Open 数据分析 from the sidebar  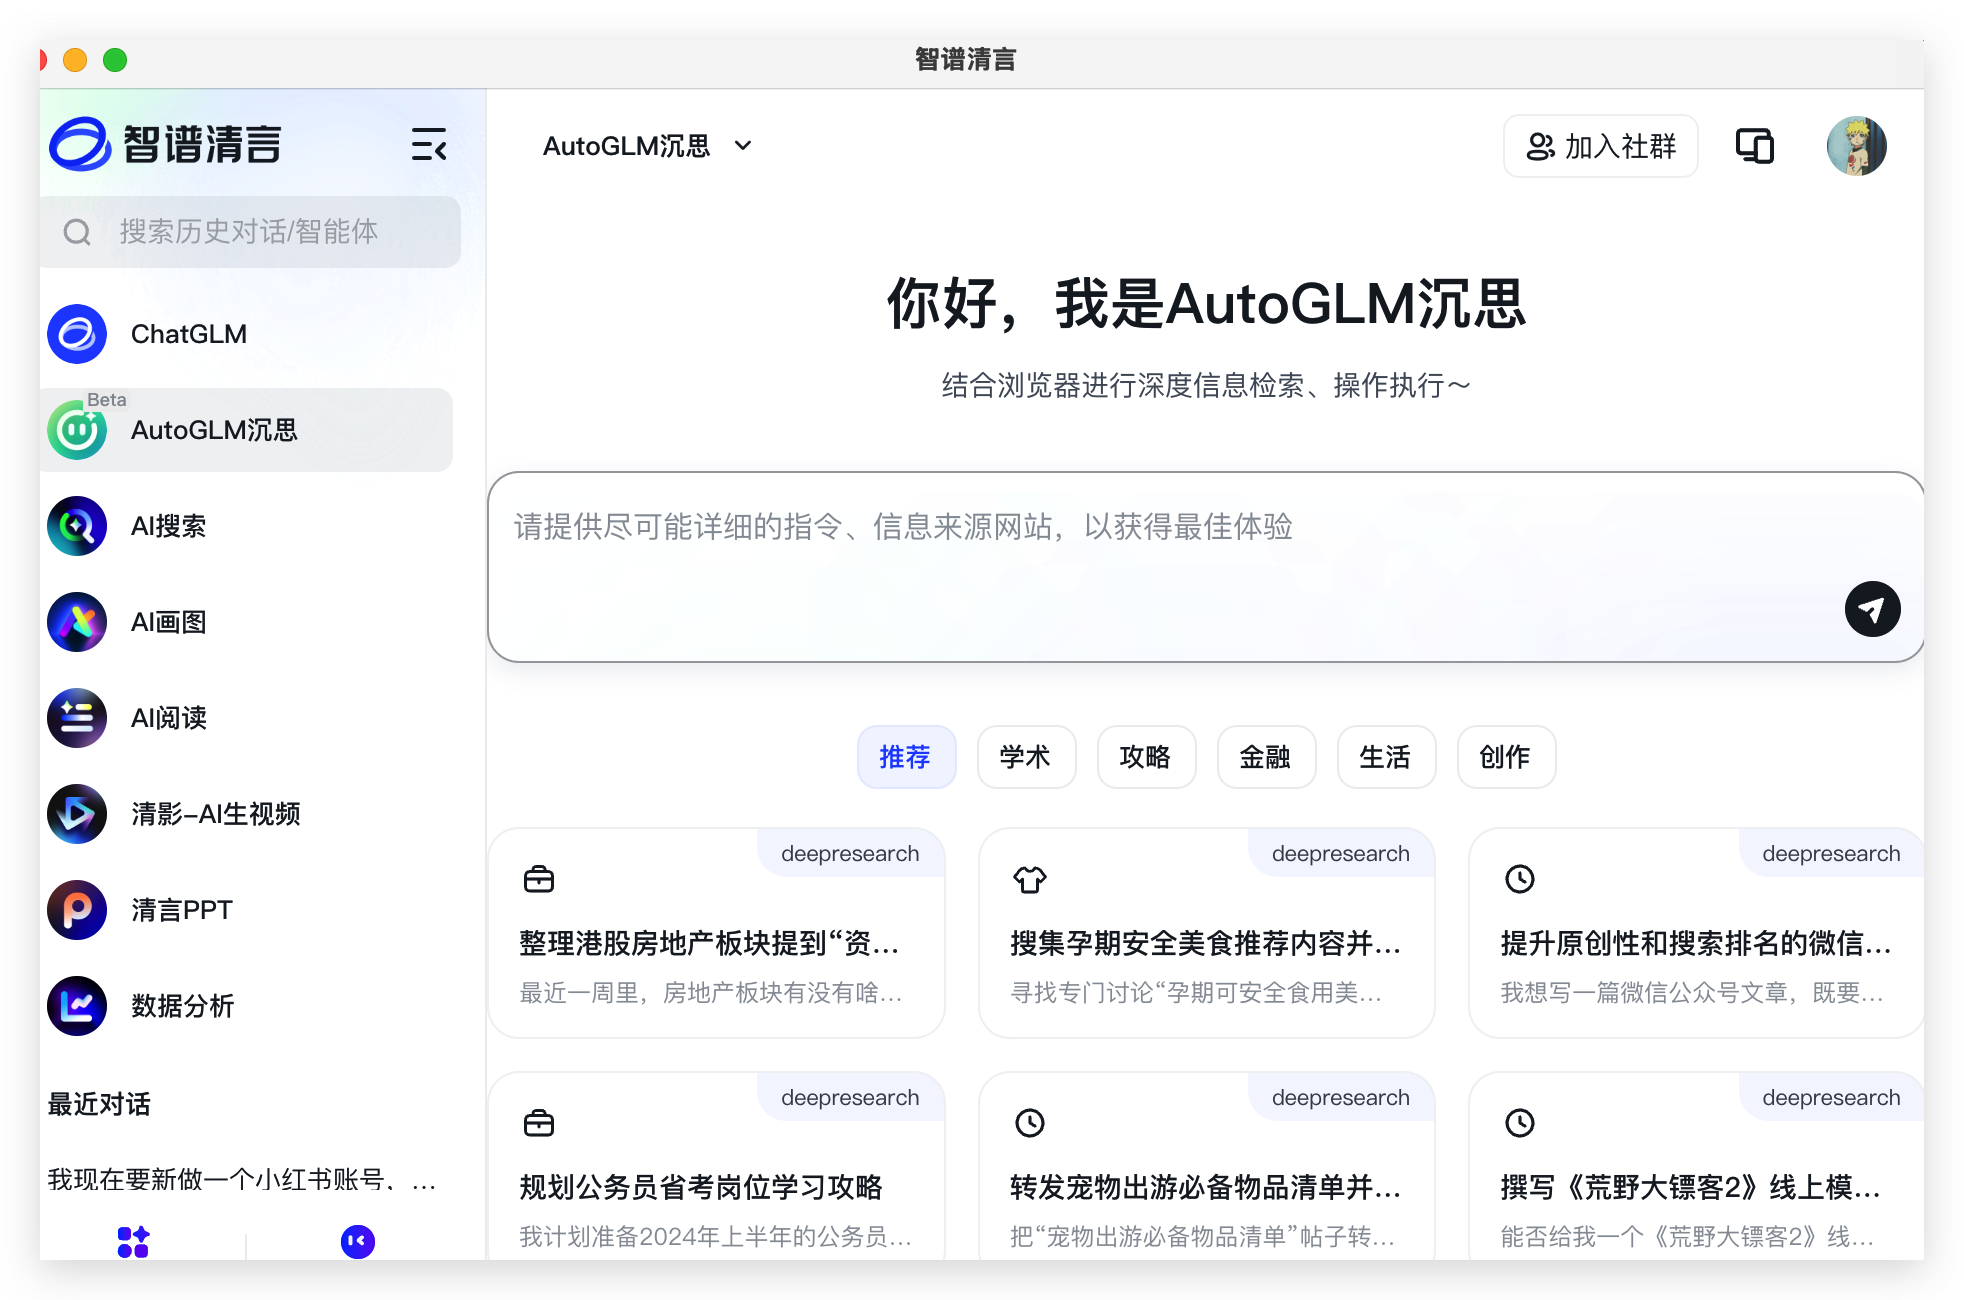(x=77, y=1006)
